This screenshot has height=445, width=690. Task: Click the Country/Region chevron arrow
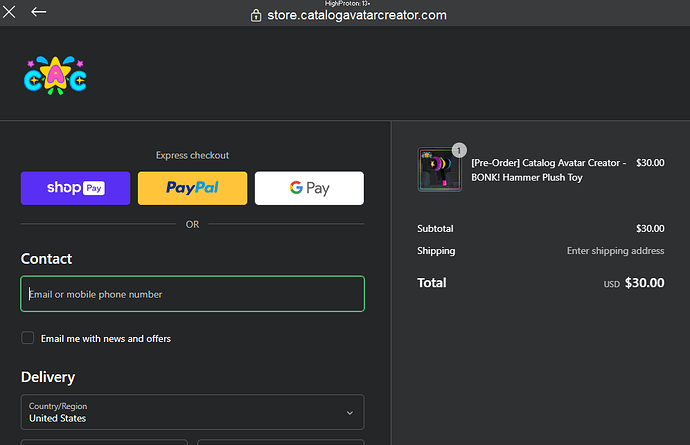pos(350,413)
